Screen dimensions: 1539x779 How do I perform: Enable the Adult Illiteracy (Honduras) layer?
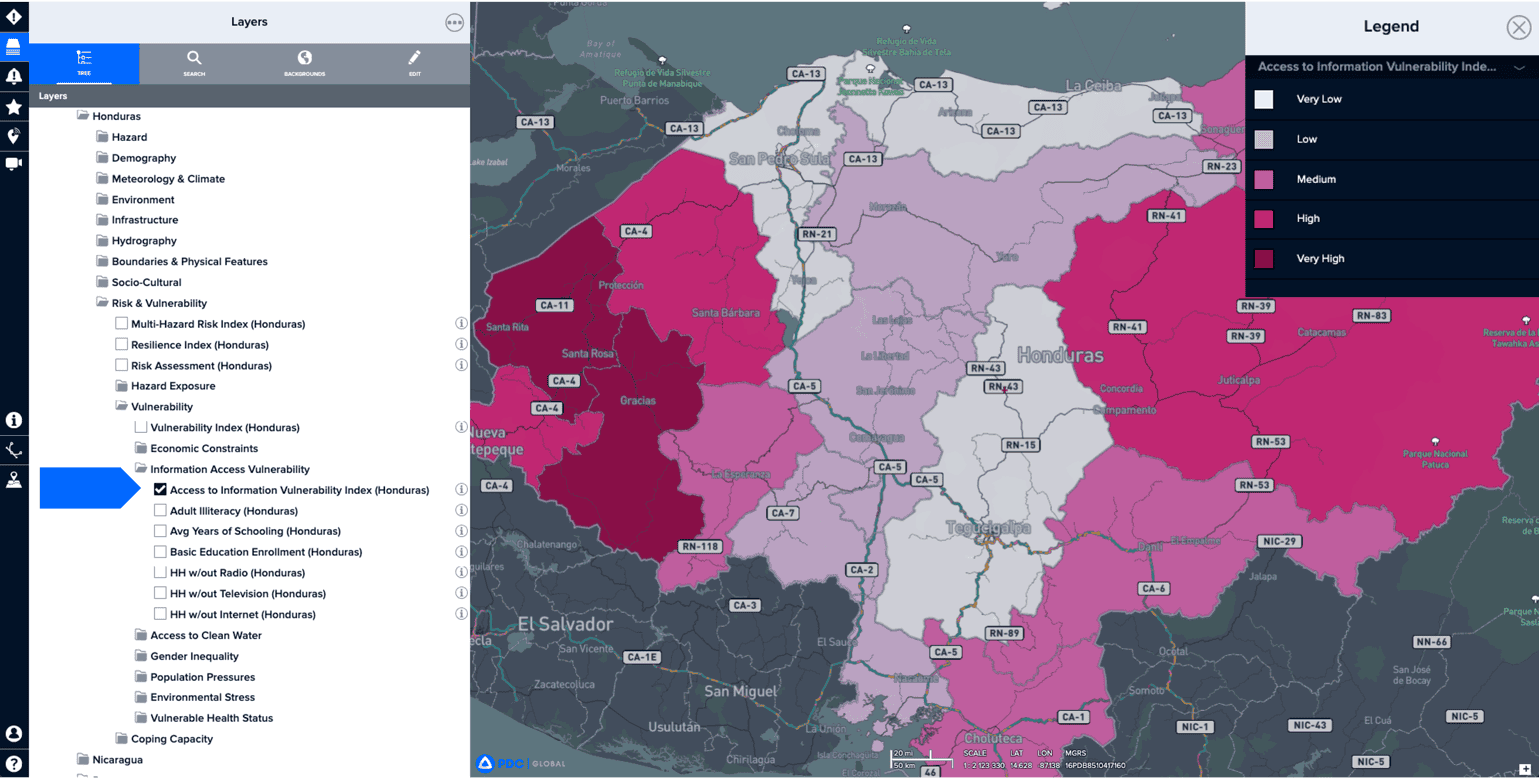160,511
